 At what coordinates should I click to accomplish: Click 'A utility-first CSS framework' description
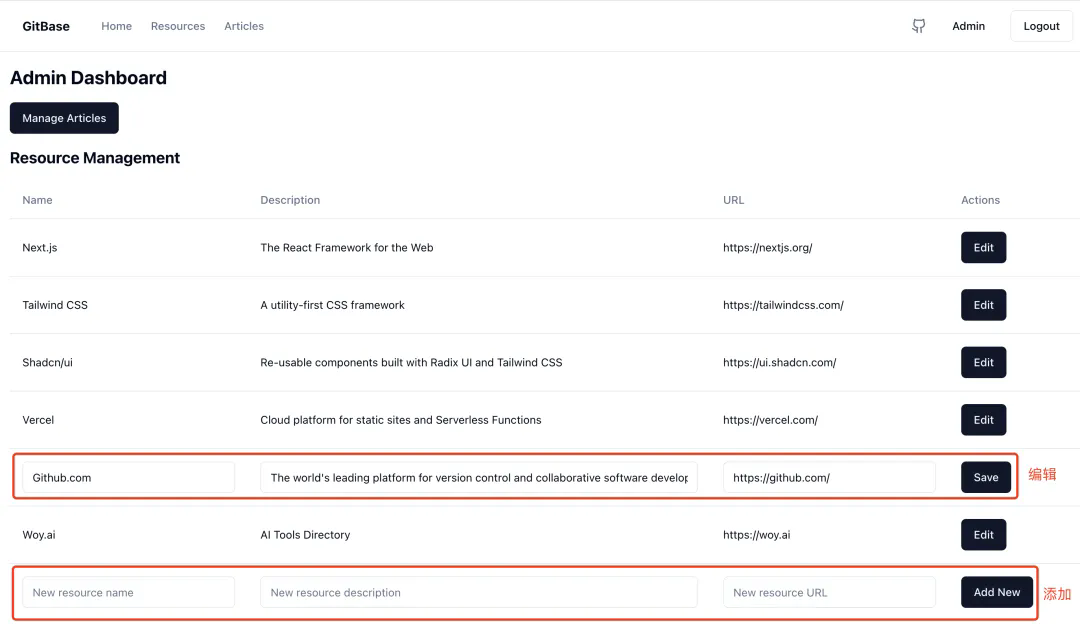(333, 305)
